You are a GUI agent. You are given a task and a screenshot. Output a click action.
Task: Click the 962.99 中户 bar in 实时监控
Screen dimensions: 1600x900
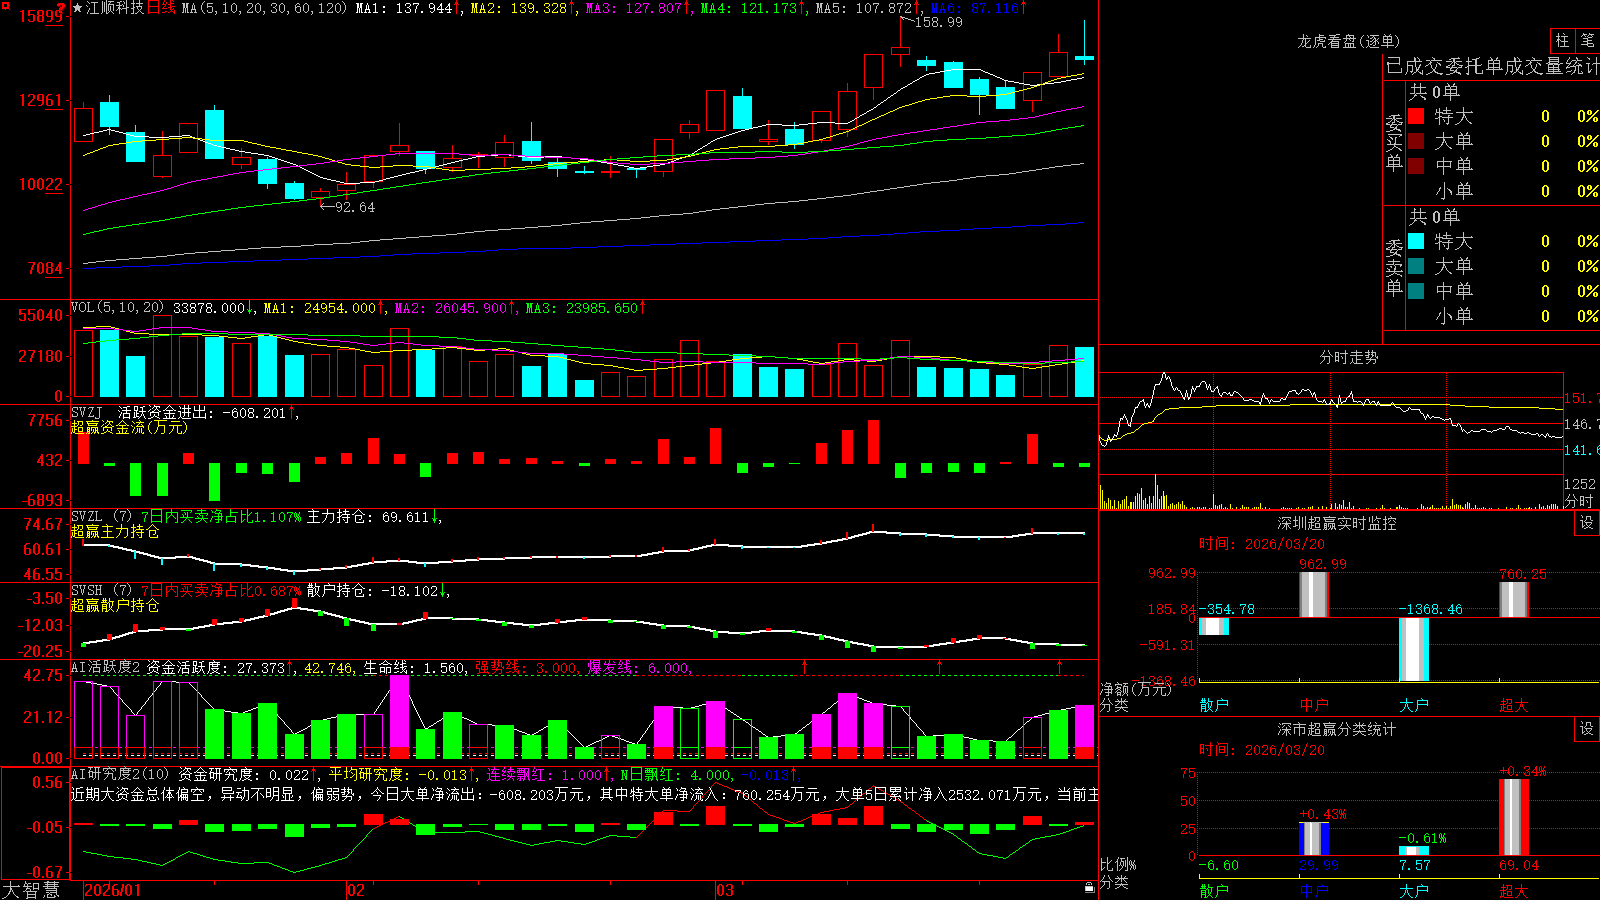tap(1314, 595)
